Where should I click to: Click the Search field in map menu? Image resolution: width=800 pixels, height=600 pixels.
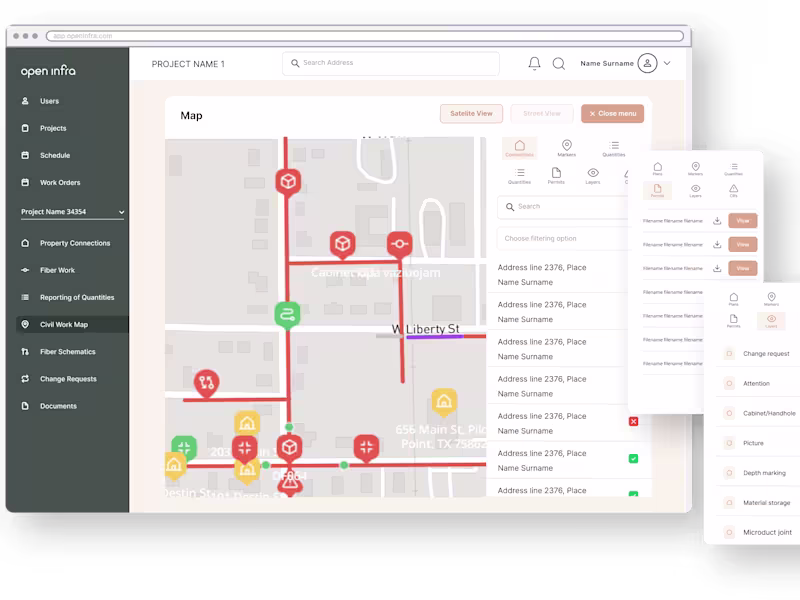[561, 207]
